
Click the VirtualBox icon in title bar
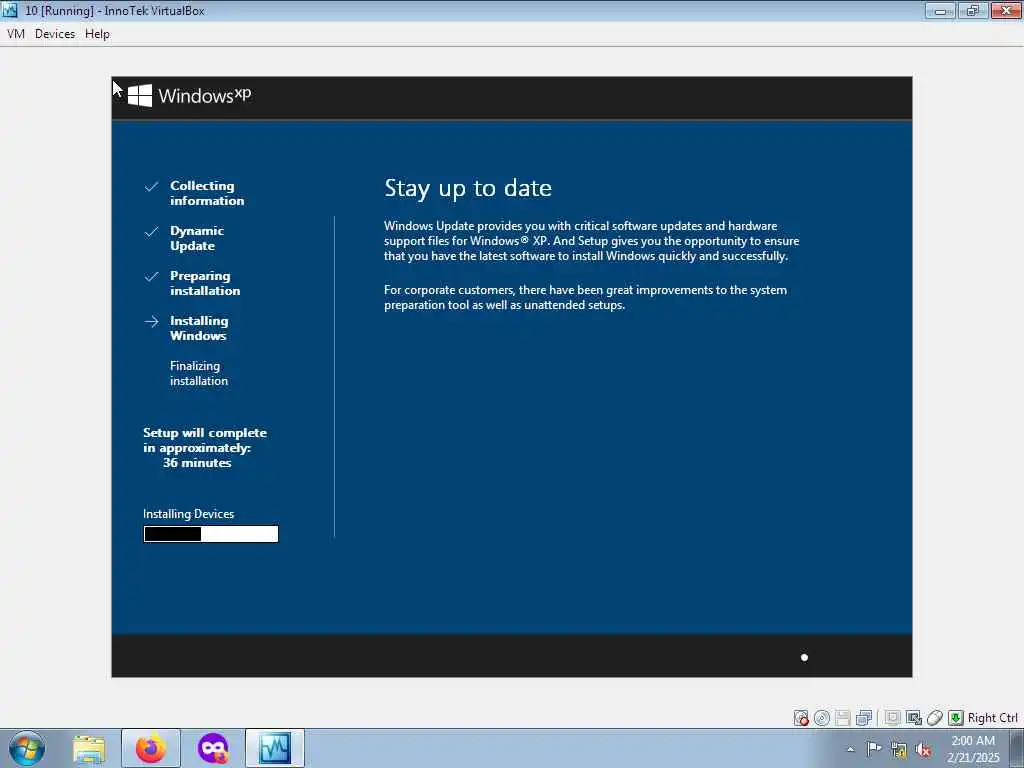10,10
